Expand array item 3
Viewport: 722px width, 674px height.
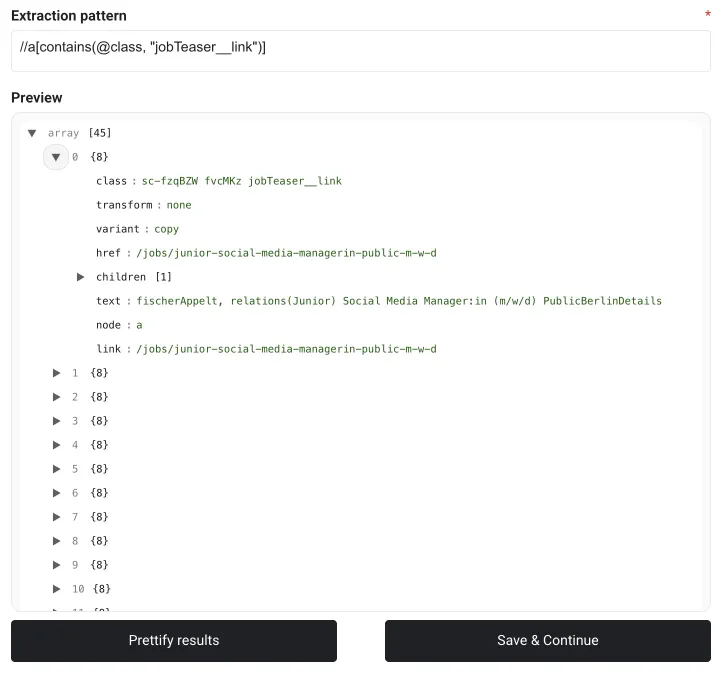57,421
